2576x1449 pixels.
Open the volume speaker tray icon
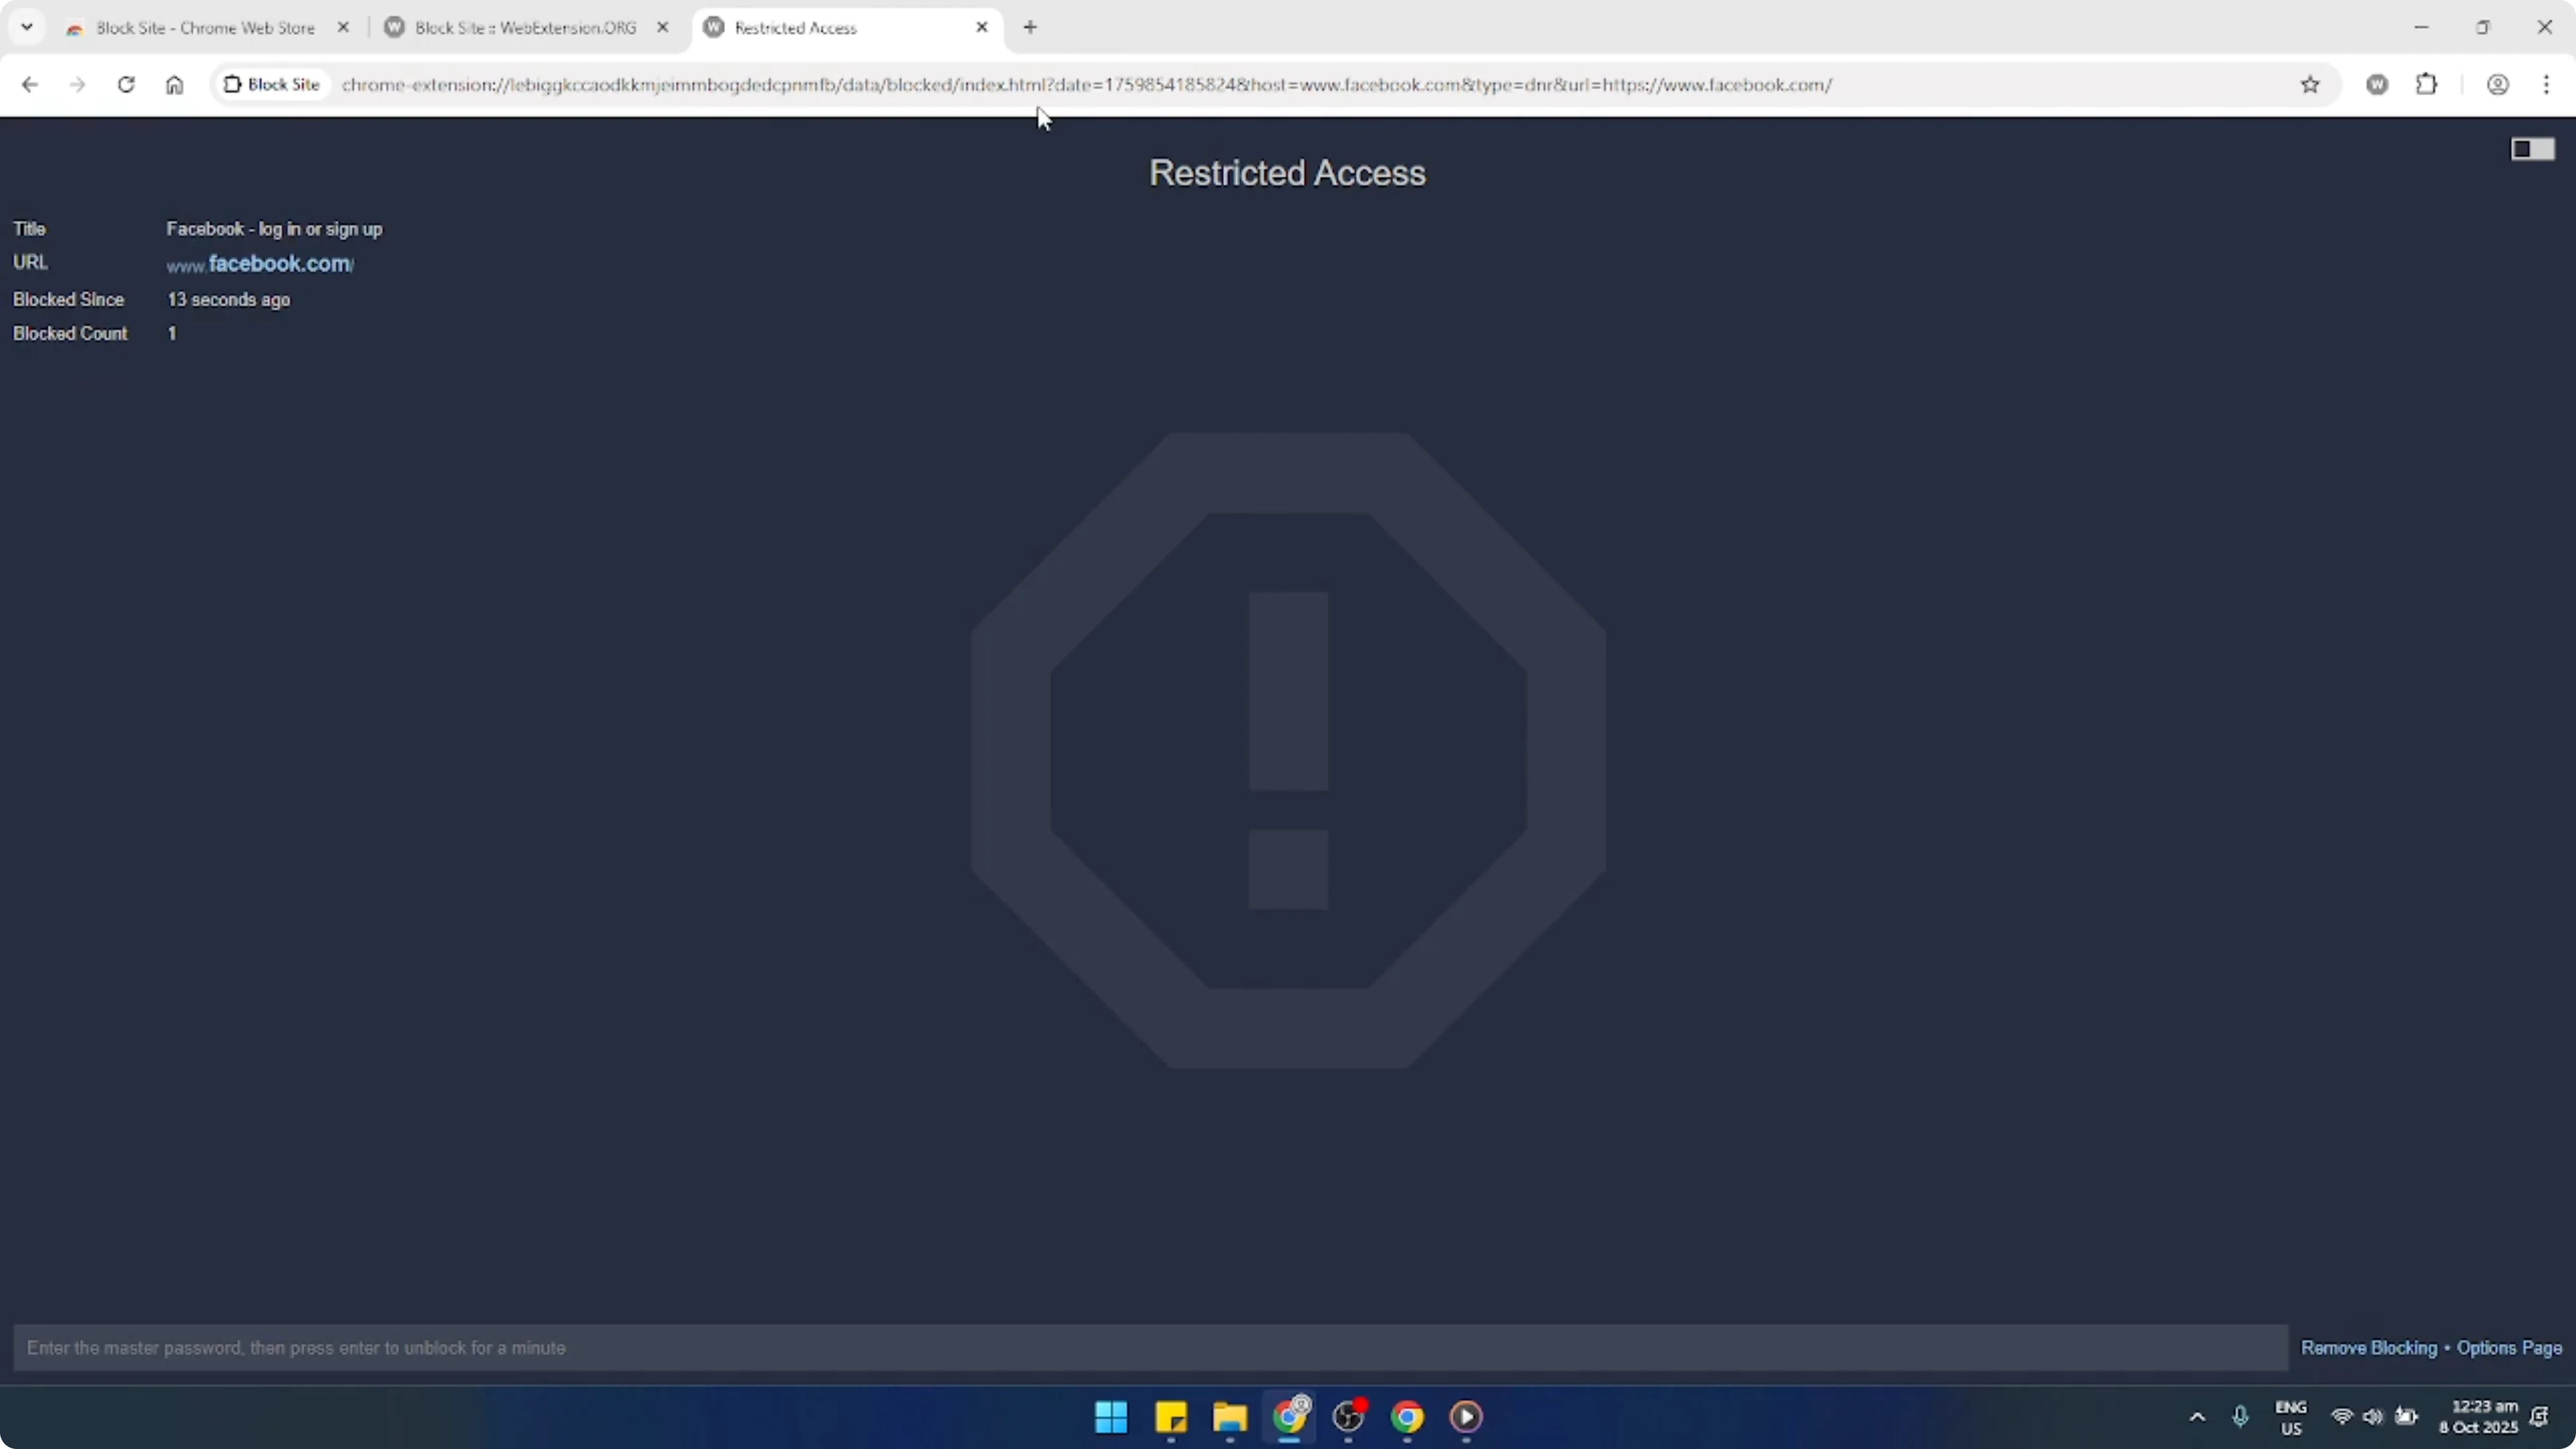2374,1417
